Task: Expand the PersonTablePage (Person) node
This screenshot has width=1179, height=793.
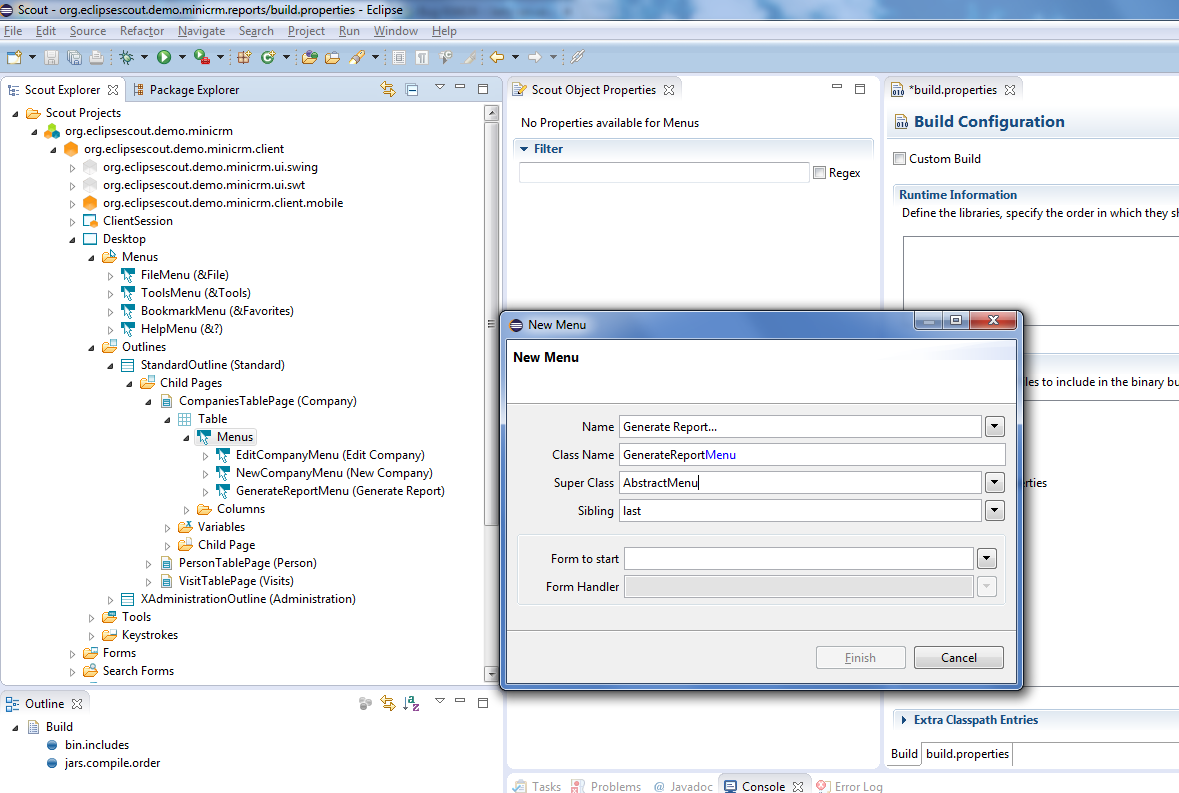Action: [x=148, y=564]
